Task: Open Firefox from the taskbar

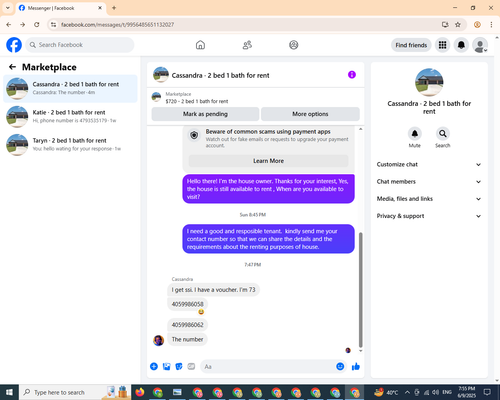Action: point(140,392)
